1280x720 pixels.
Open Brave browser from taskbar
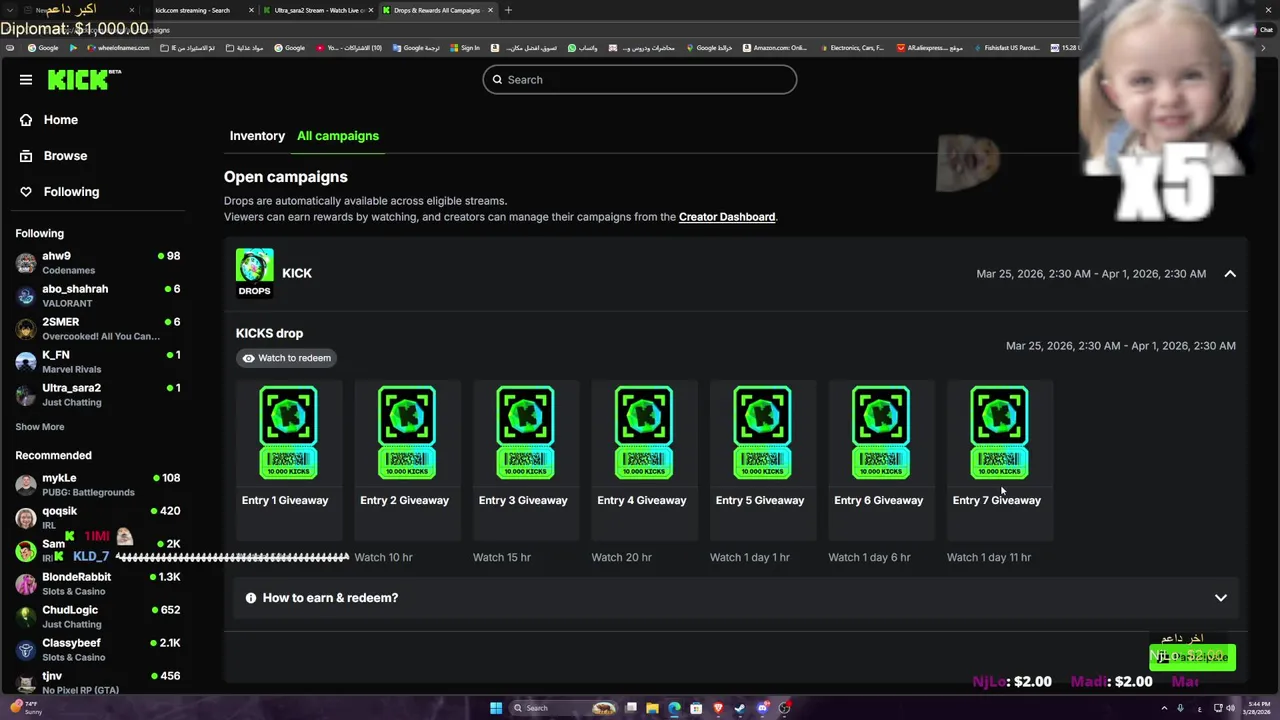click(718, 708)
